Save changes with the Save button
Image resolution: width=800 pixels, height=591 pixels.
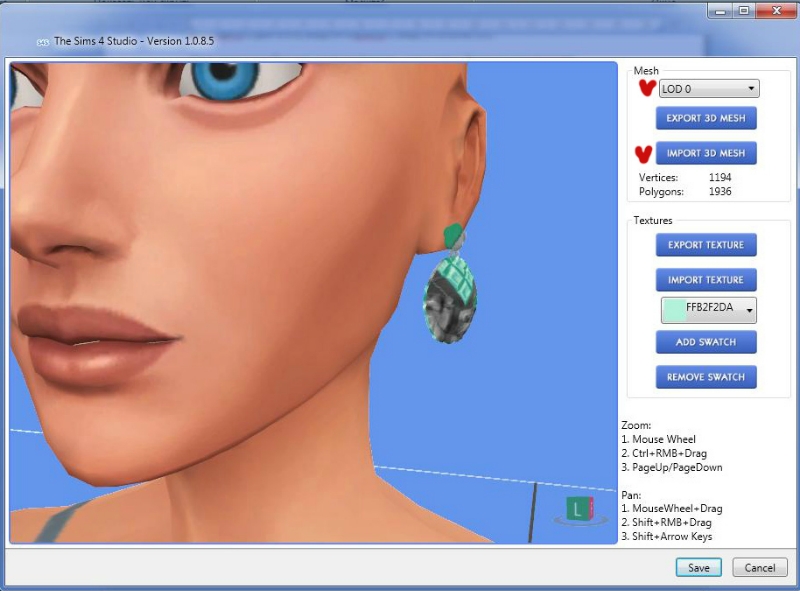(x=698, y=567)
